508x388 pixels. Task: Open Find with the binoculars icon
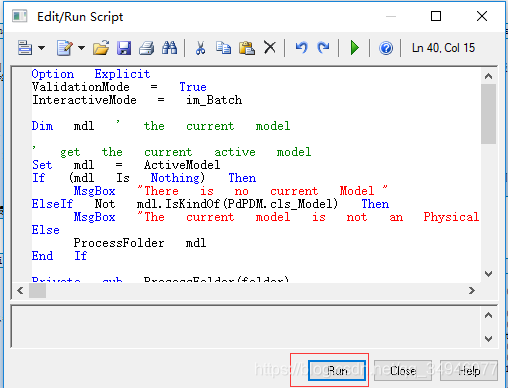(x=170, y=48)
